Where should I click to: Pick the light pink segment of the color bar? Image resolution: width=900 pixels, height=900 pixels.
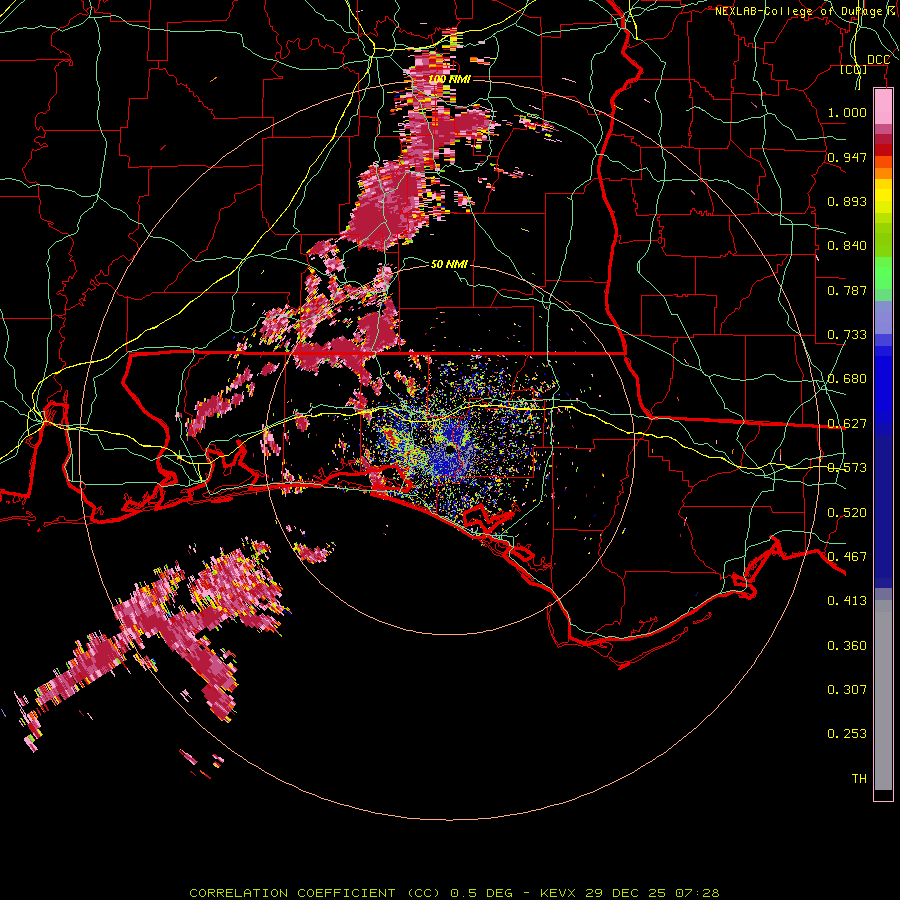(x=883, y=107)
